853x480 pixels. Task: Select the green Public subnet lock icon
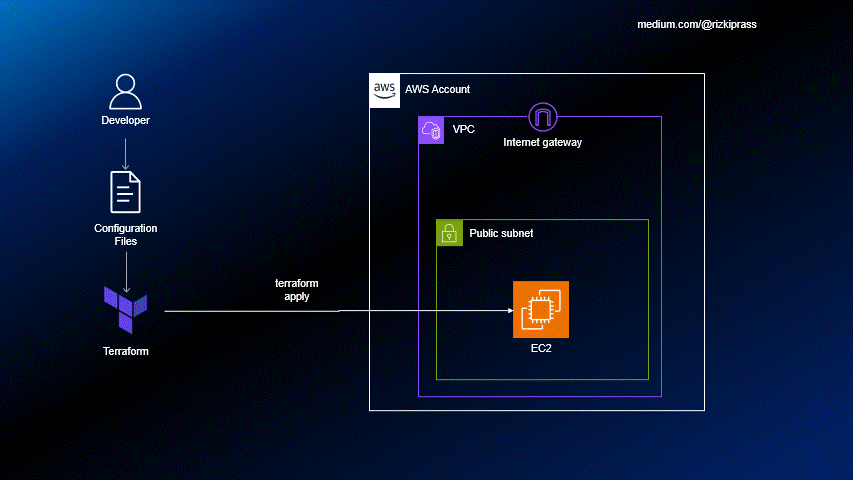tap(450, 233)
